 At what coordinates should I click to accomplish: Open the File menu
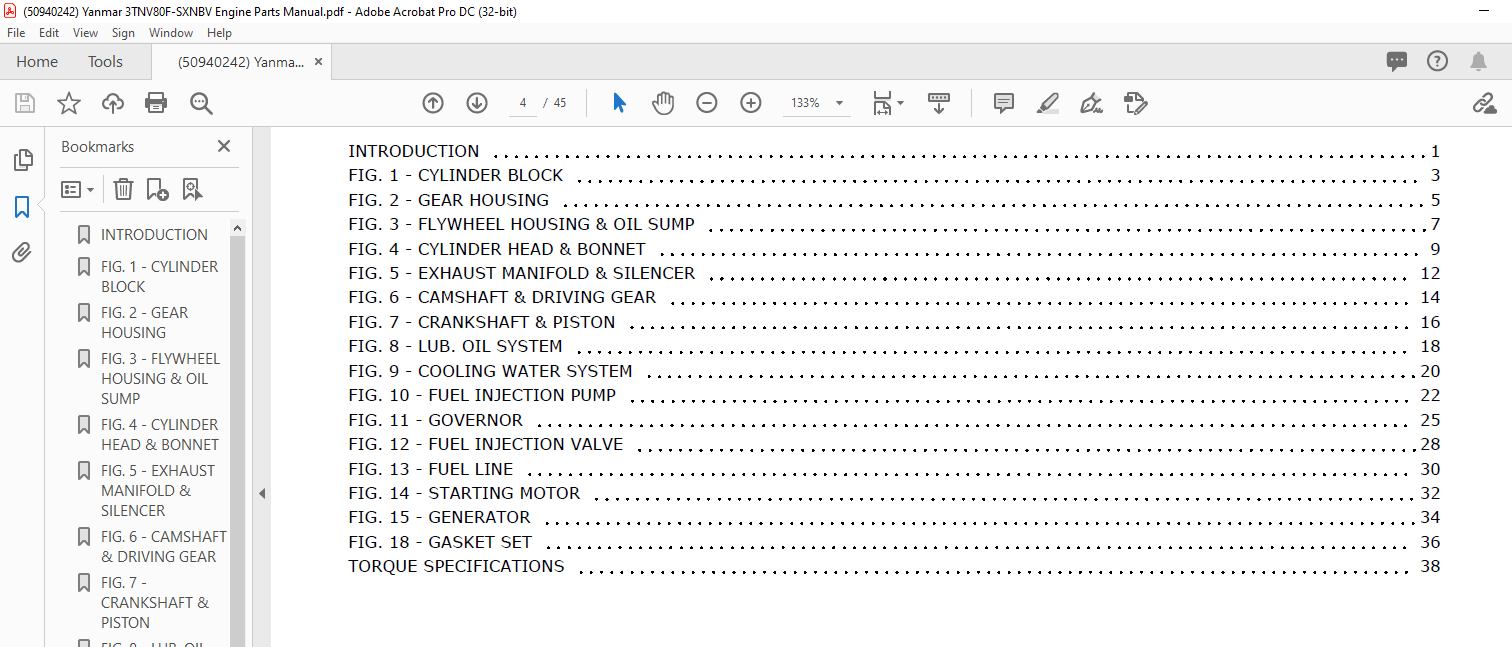coord(16,33)
